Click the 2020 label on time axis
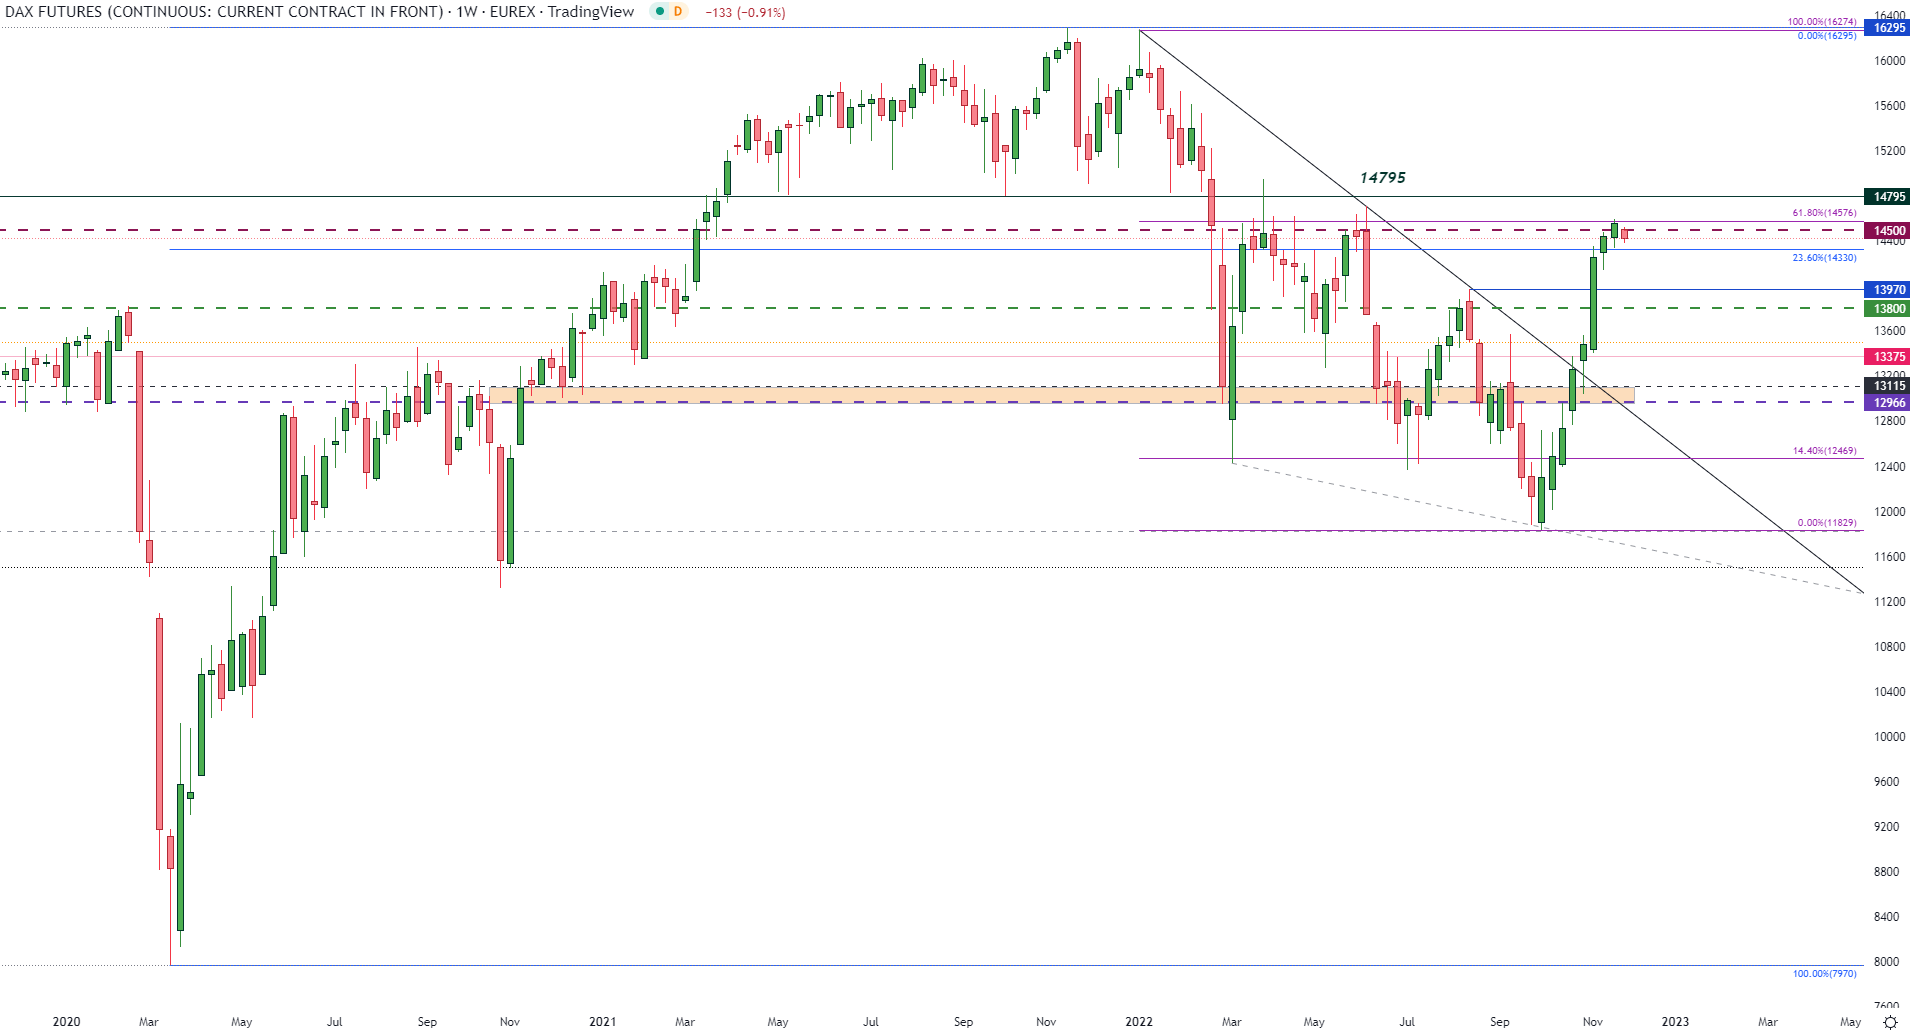Image resolution: width=1910 pixels, height=1031 pixels. point(66,1022)
